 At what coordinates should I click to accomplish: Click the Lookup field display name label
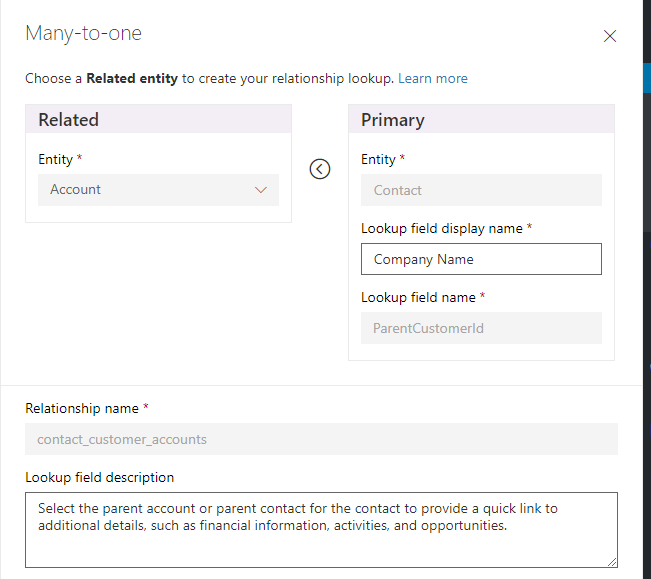(442, 228)
